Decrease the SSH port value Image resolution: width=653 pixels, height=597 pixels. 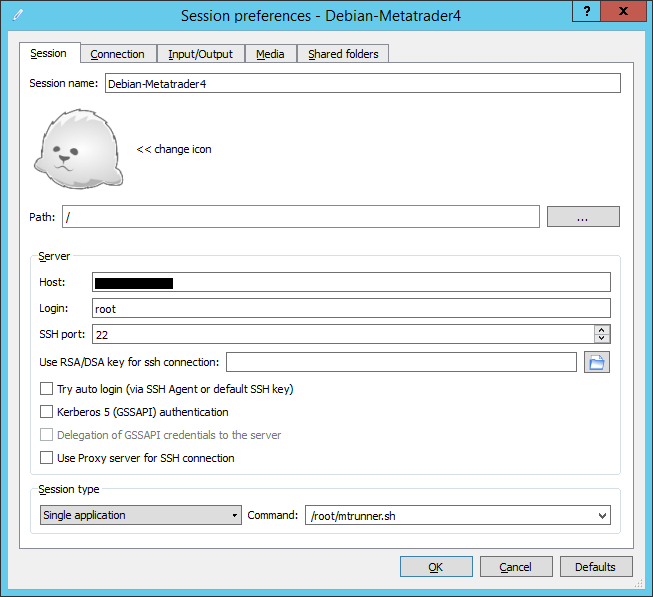tap(602, 338)
